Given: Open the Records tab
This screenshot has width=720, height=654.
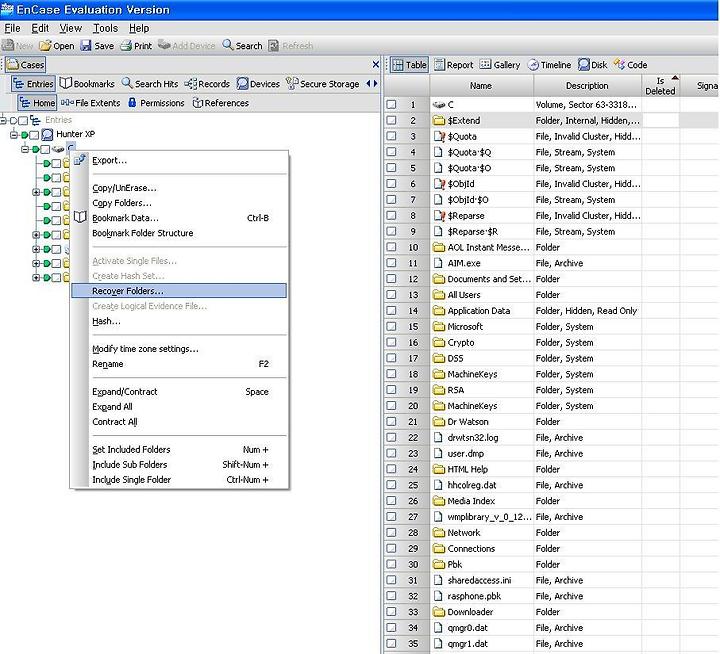Looking at the screenshot, I should click(207, 84).
